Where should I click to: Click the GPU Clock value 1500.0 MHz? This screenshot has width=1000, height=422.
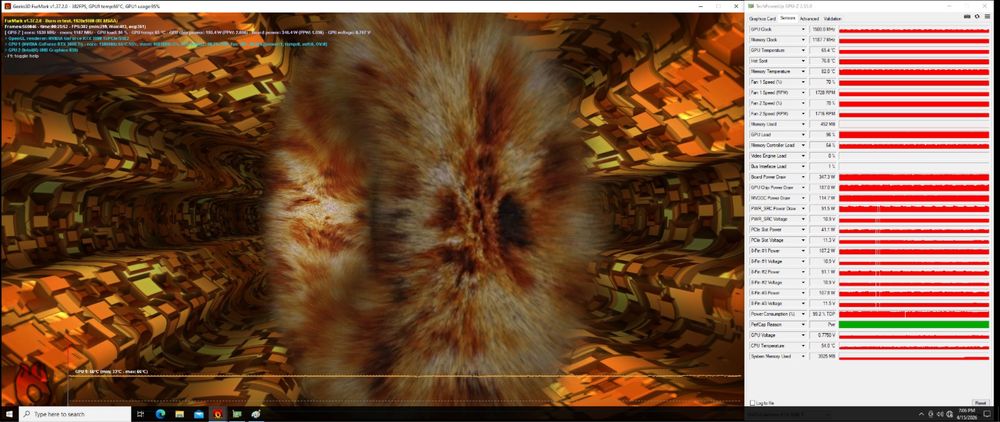[x=823, y=29]
